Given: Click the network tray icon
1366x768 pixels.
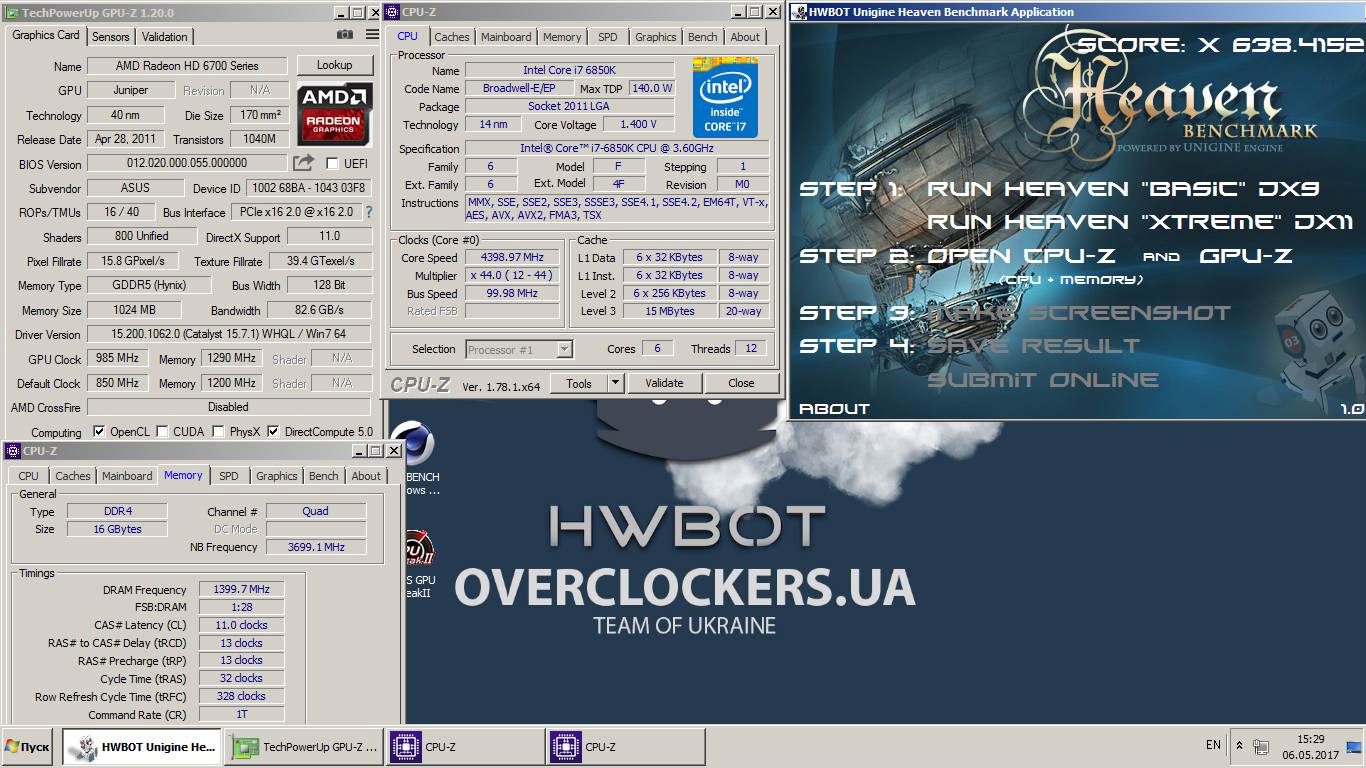Looking at the screenshot, I should 1261,746.
